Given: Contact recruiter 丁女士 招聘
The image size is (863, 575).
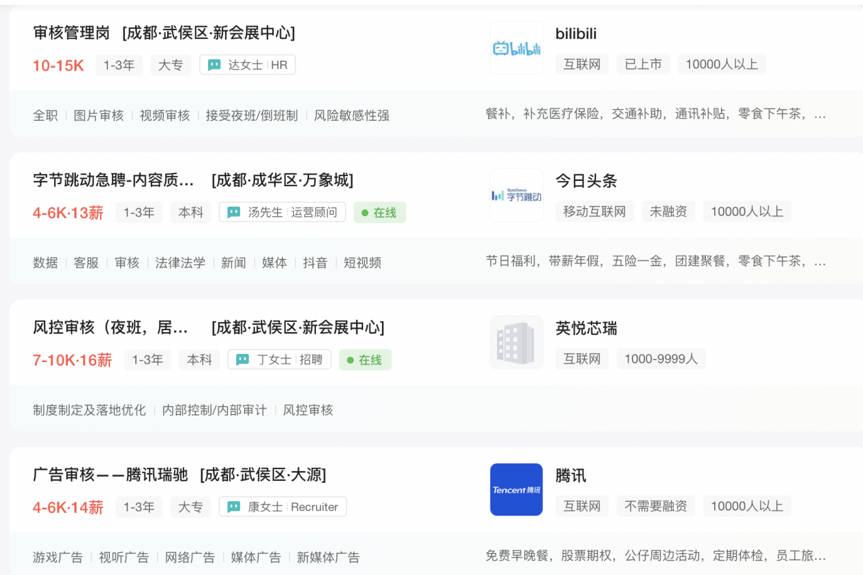Looking at the screenshot, I should point(280,360).
